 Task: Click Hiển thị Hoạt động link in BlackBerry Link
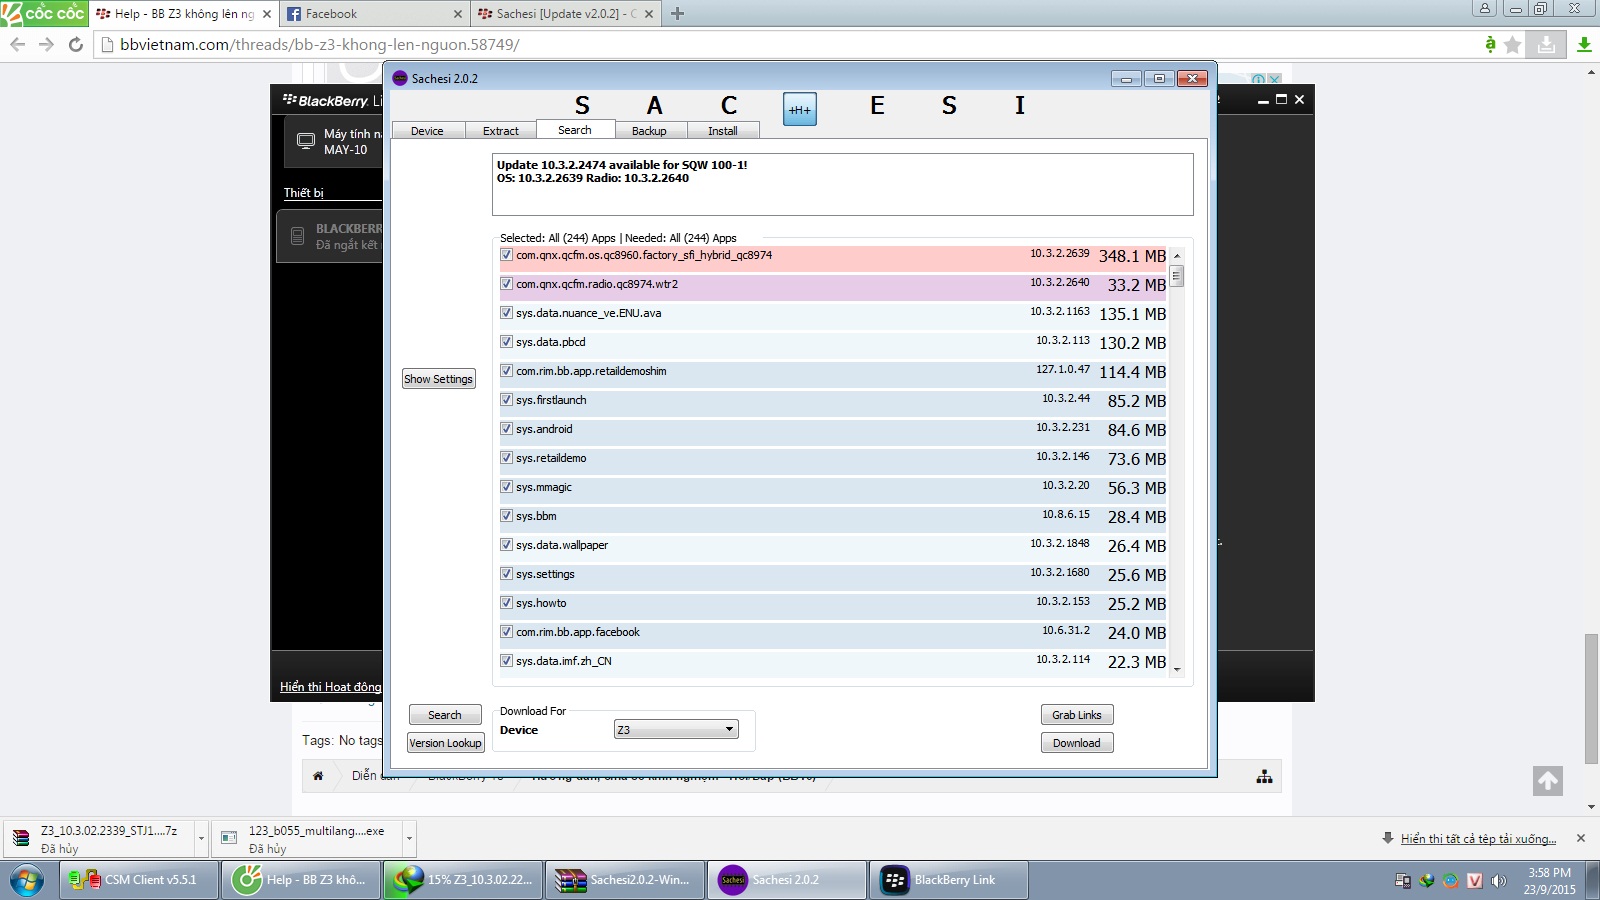pyautogui.click(x=331, y=687)
